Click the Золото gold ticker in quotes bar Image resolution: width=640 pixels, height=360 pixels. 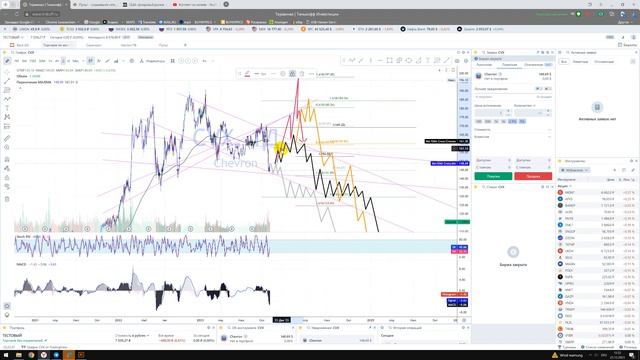[x=480, y=29]
